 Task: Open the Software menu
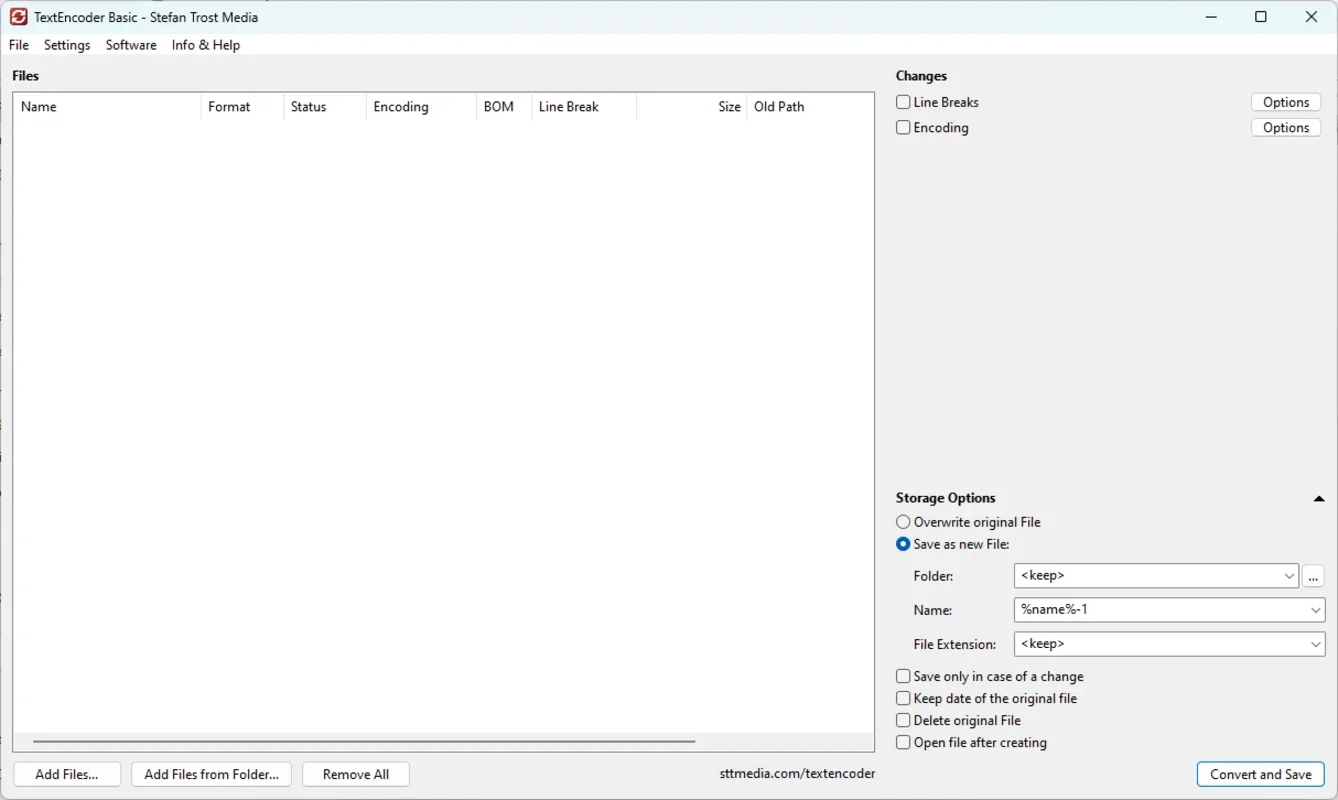(131, 45)
